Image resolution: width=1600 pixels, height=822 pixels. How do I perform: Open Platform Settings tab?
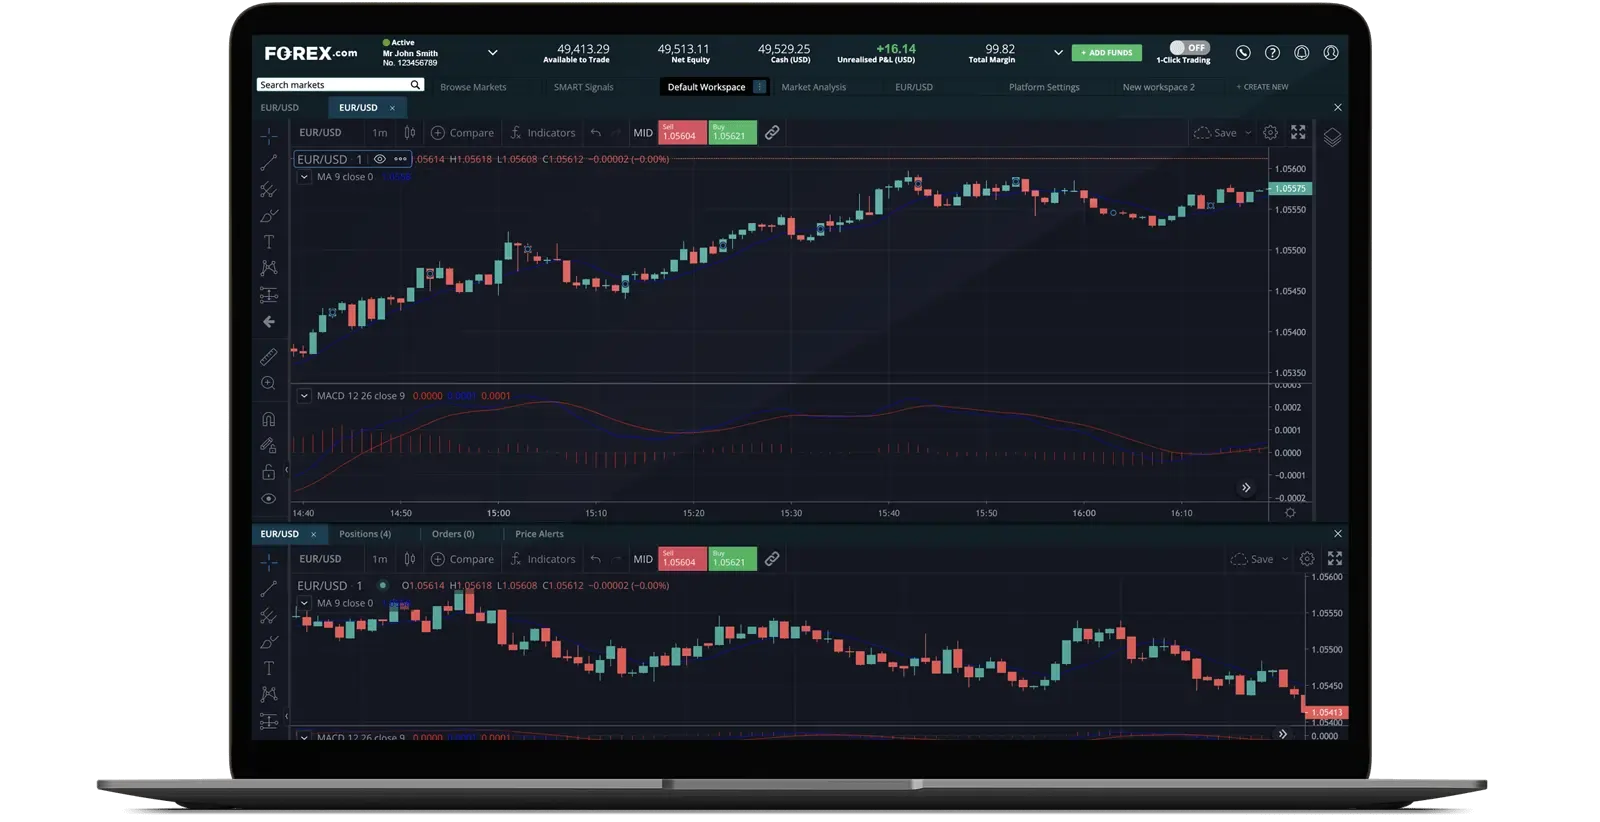[x=1044, y=87]
